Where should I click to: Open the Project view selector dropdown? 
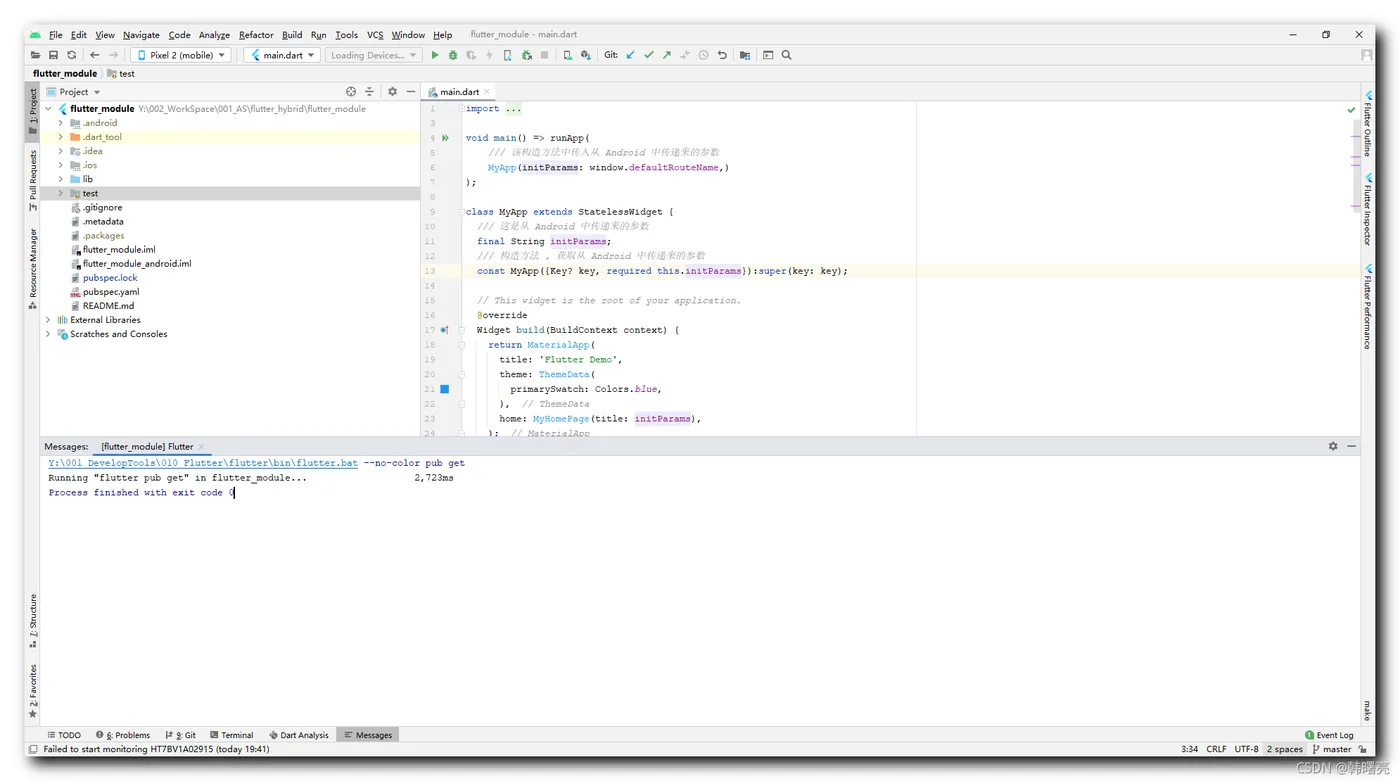[x=73, y=91]
